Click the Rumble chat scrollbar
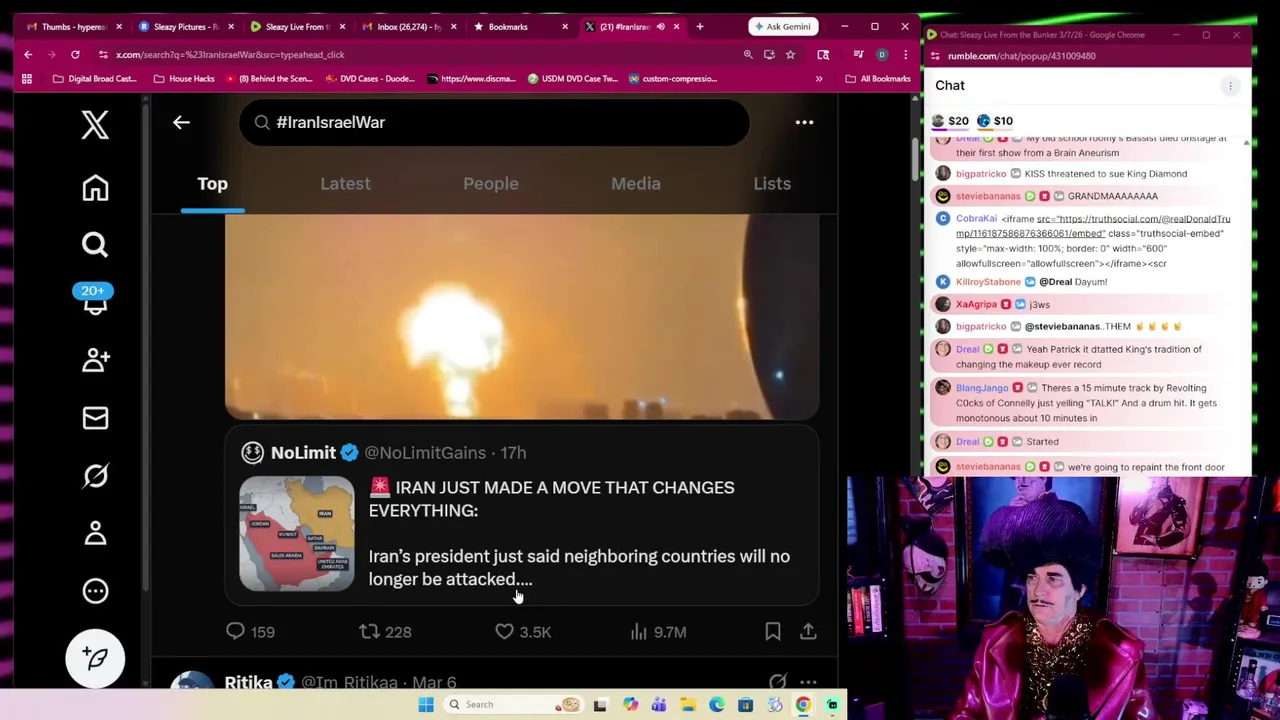The width and height of the screenshot is (1280, 720). [x=1247, y=305]
